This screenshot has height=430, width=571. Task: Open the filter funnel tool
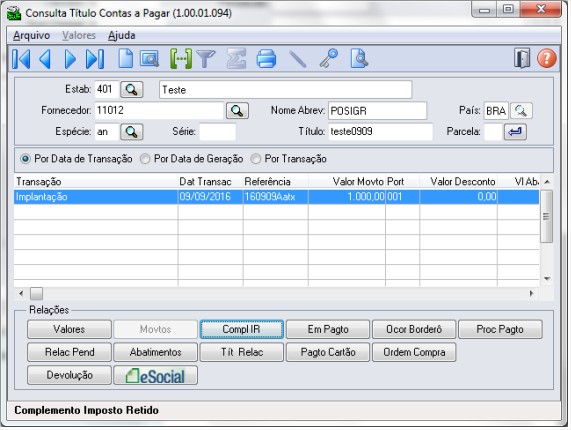point(206,59)
